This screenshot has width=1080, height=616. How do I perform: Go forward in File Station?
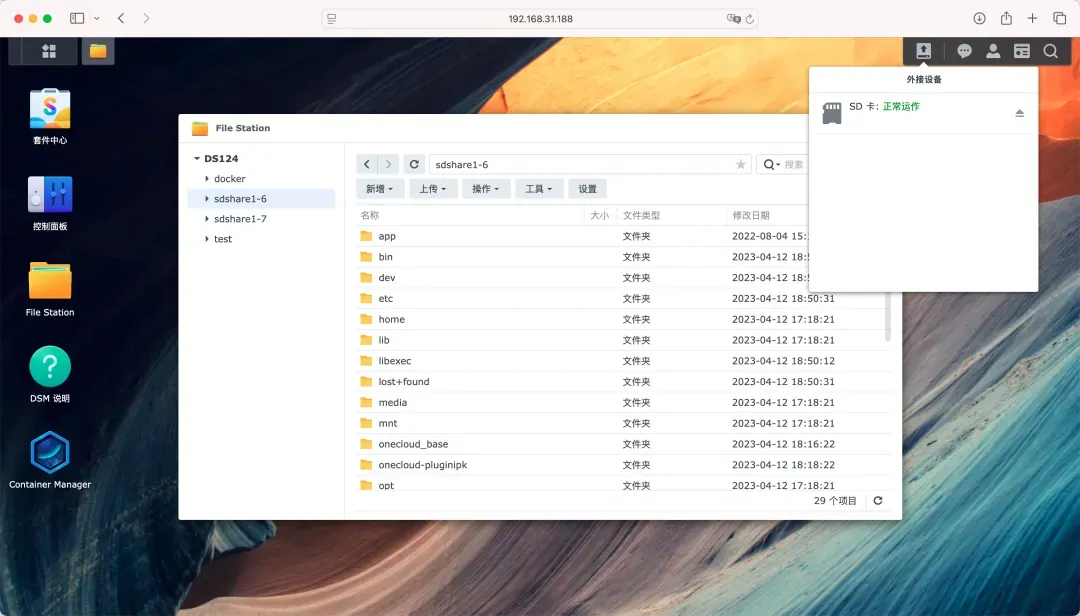(388, 164)
